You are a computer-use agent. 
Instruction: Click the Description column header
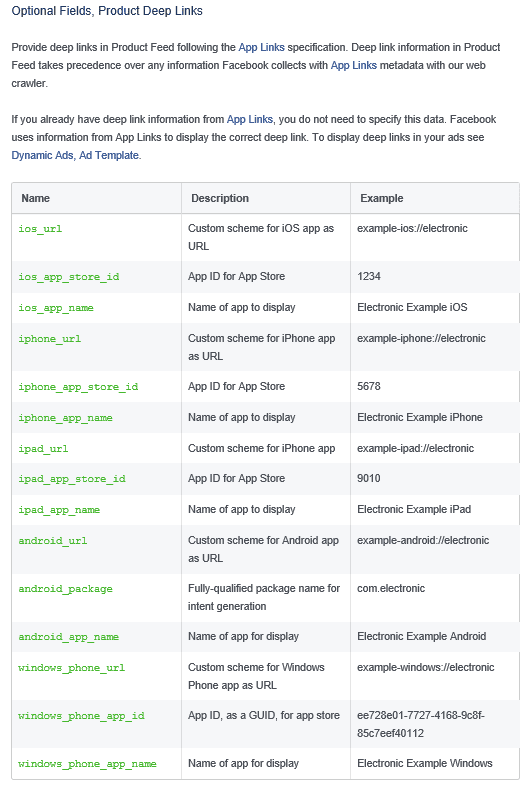click(220, 198)
